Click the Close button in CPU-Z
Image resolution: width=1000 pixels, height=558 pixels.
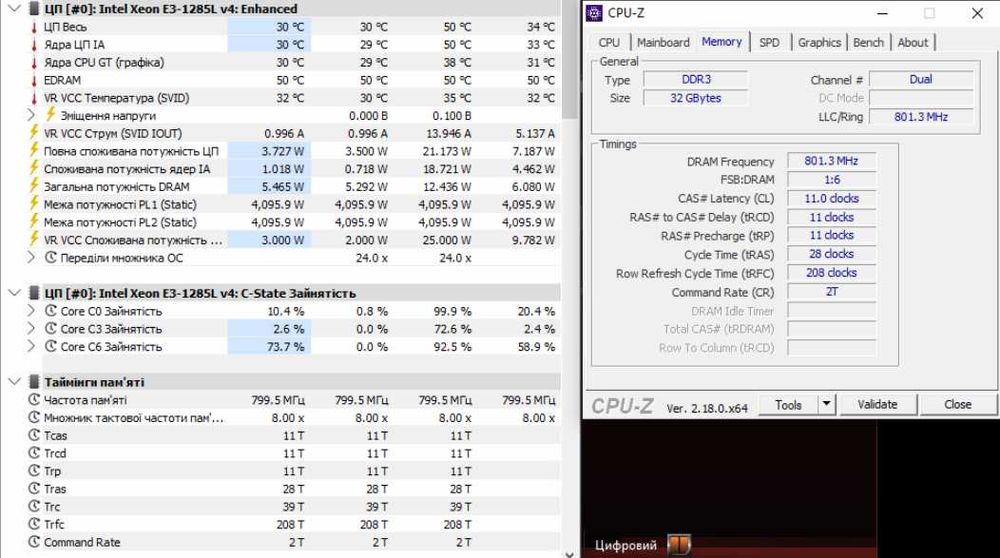[x=957, y=405]
